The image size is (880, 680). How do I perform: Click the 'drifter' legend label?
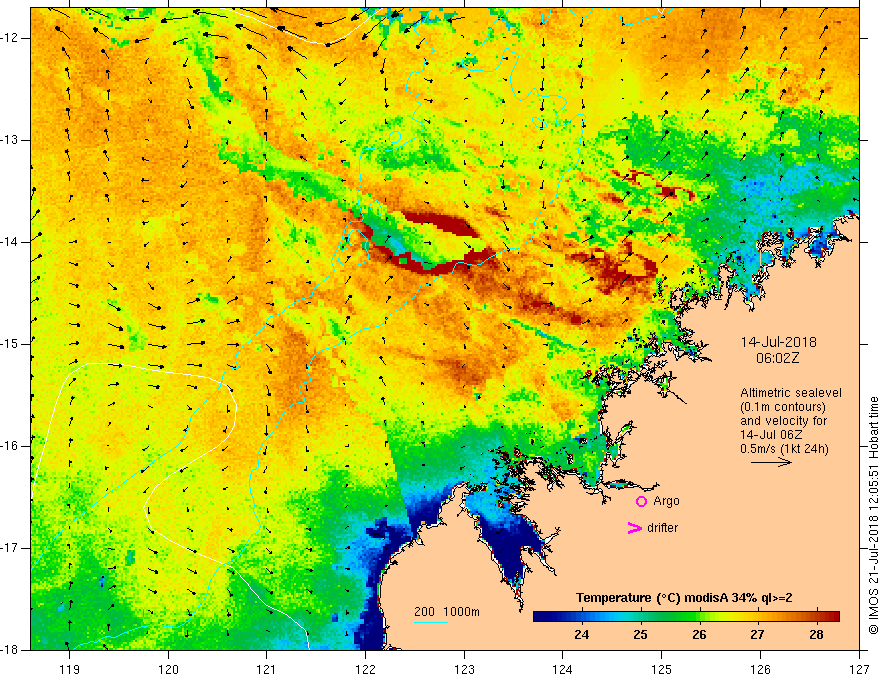662,528
